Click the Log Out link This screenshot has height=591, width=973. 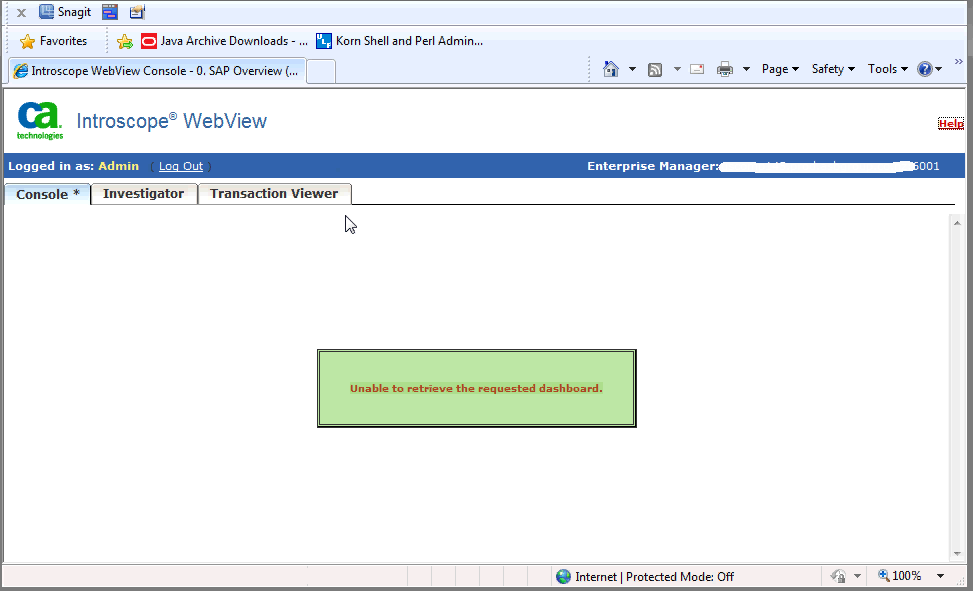coord(181,166)
